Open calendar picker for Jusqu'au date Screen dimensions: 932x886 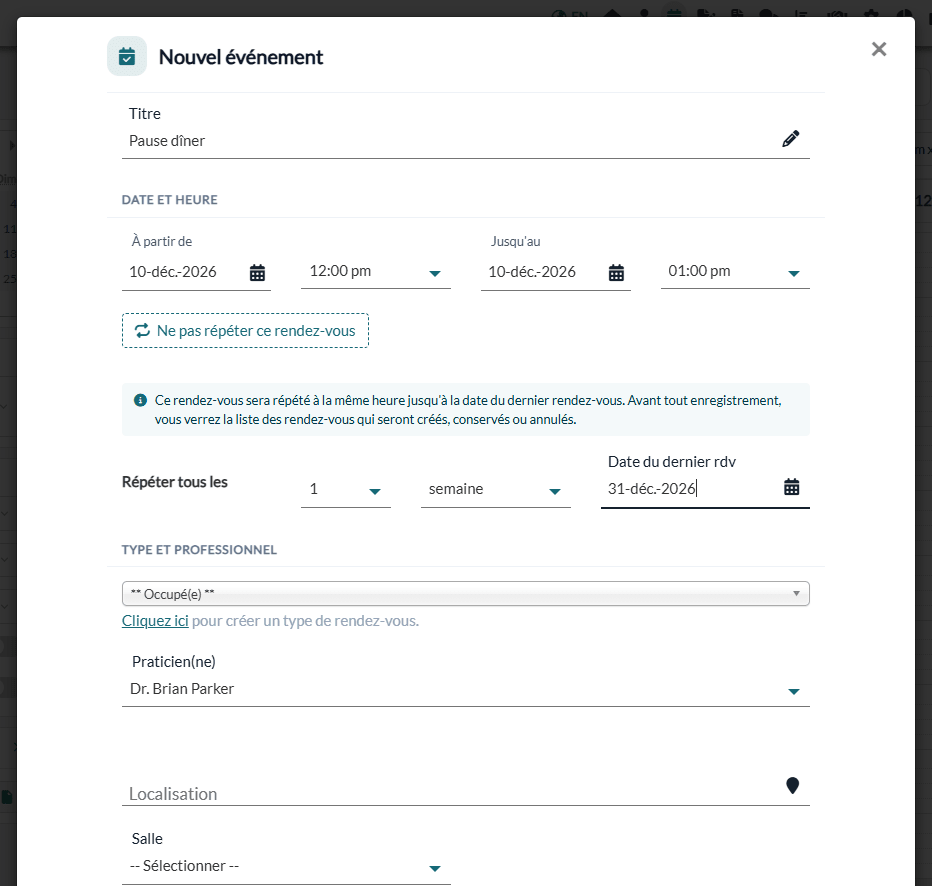pyautogui.click(x=616, y=273)
